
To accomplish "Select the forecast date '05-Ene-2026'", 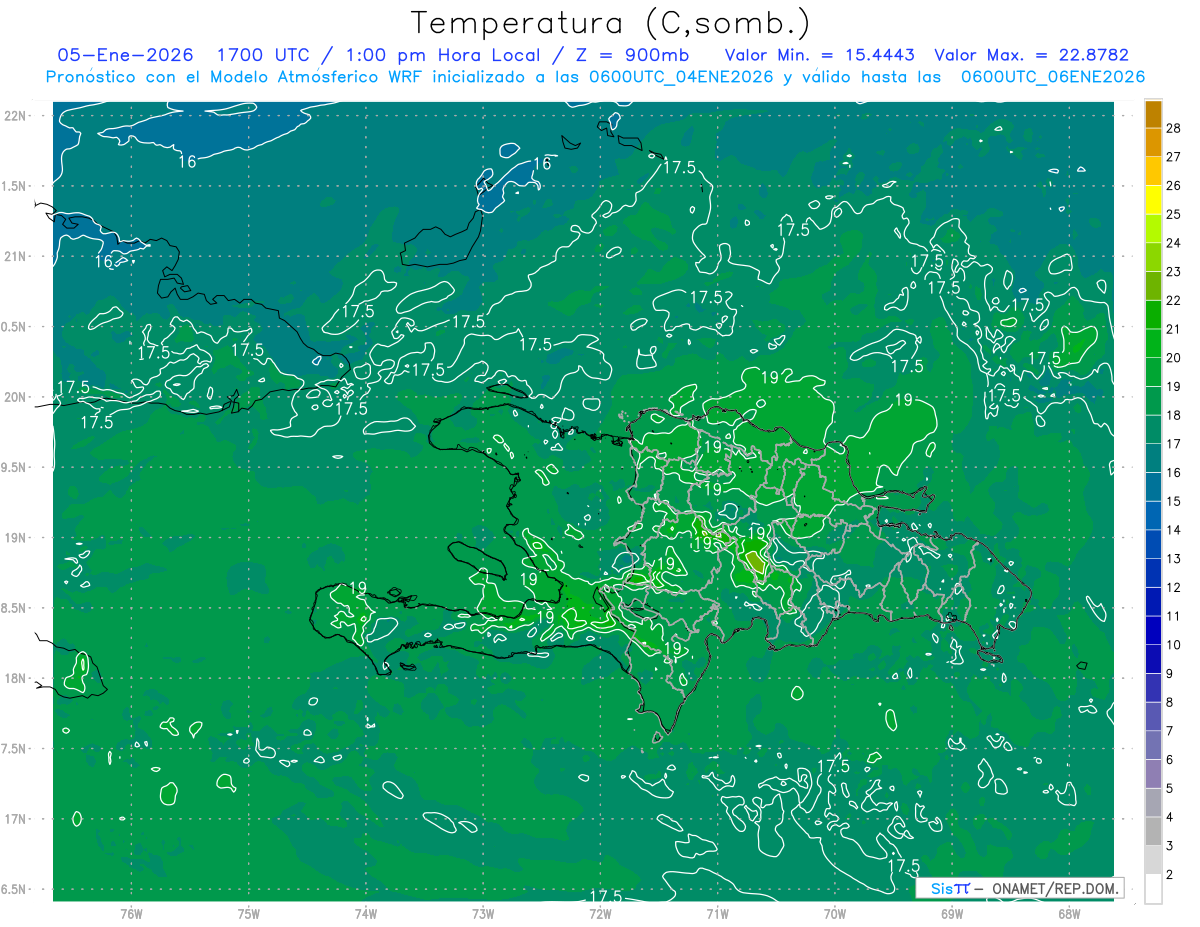I will coord(125,56).
